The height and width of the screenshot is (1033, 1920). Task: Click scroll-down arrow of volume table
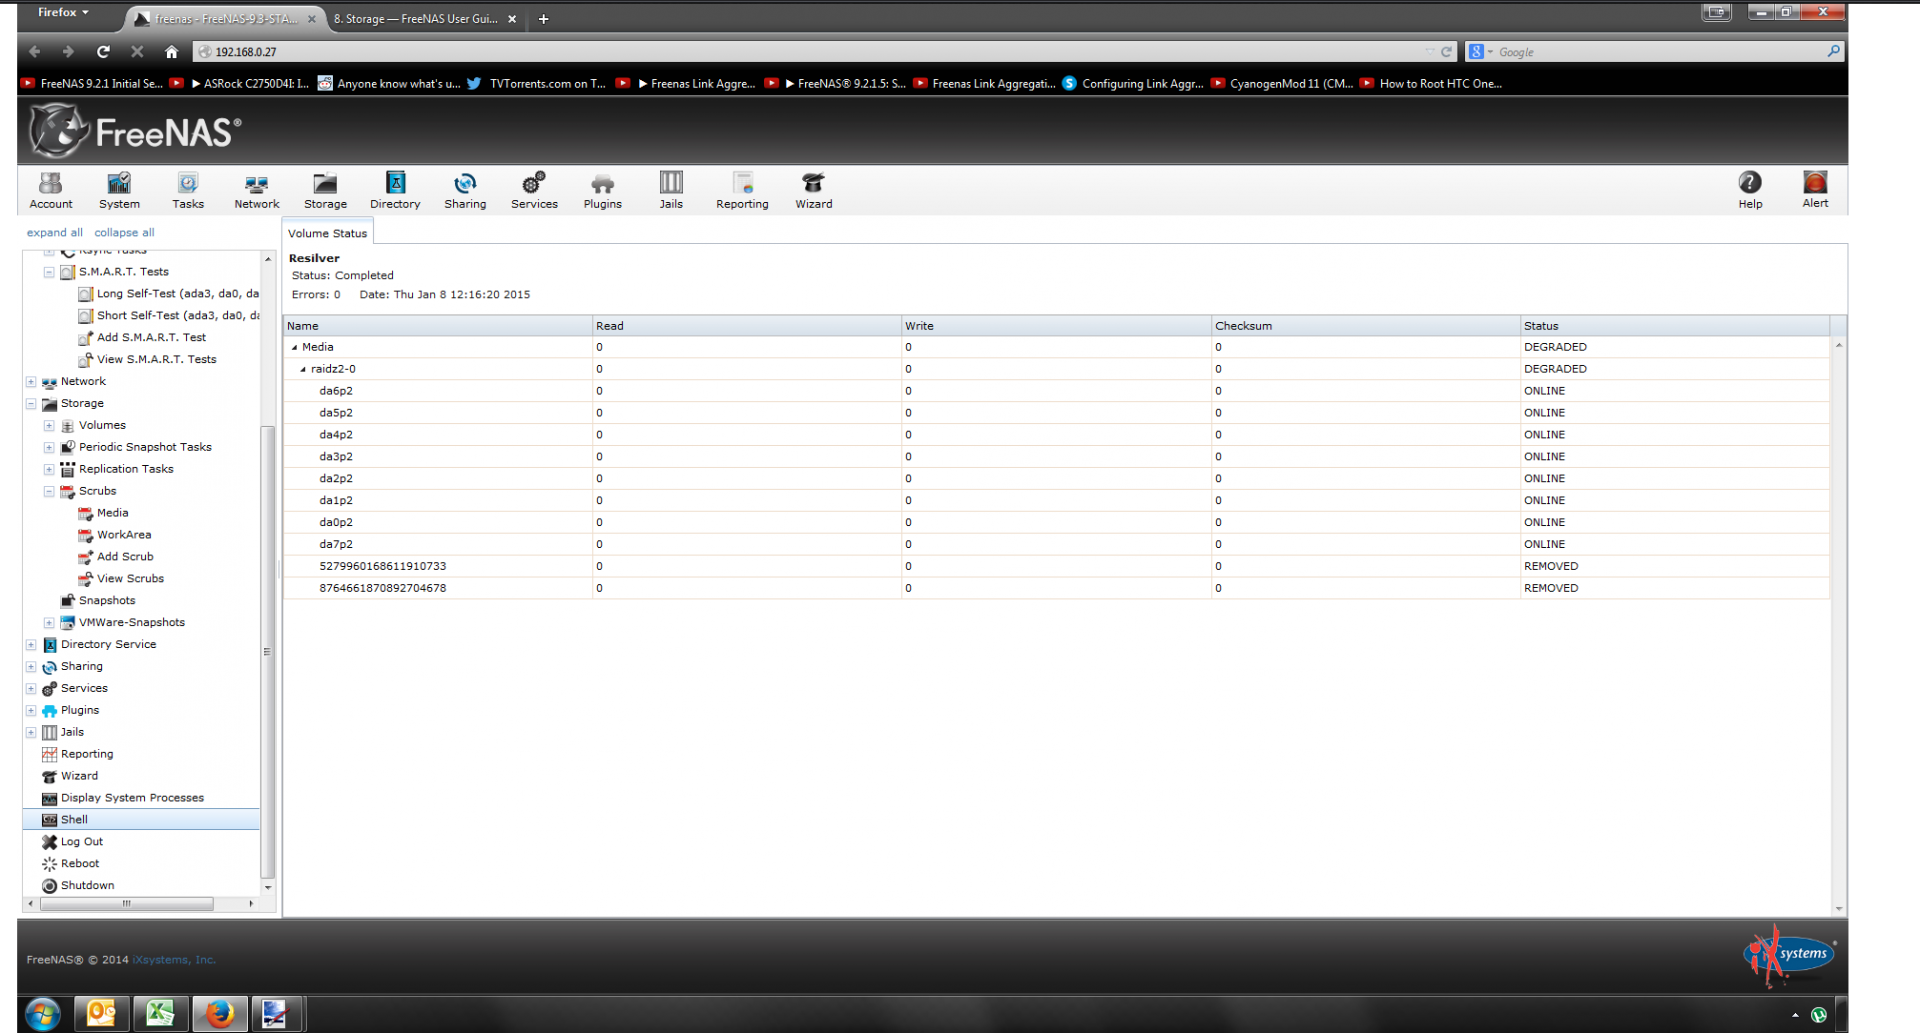click(1839, 909)
